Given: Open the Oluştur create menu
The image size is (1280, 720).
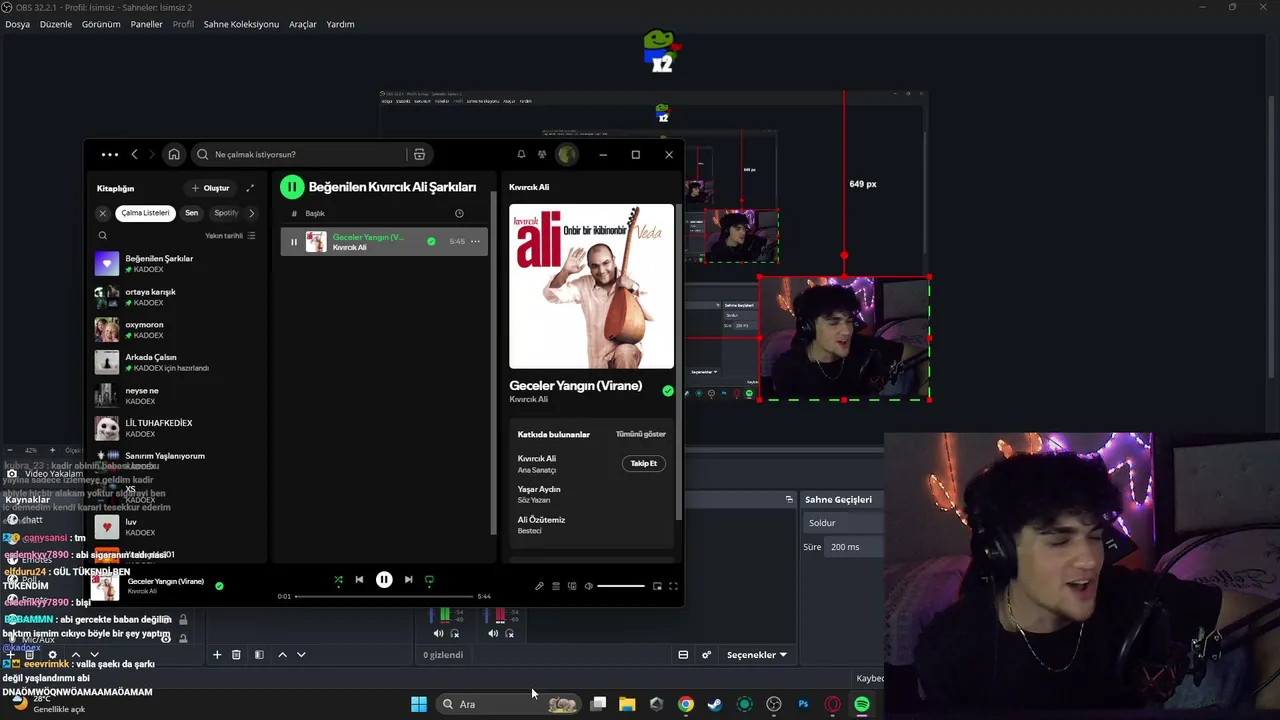Looking at the screenshot, I should 210,188.
